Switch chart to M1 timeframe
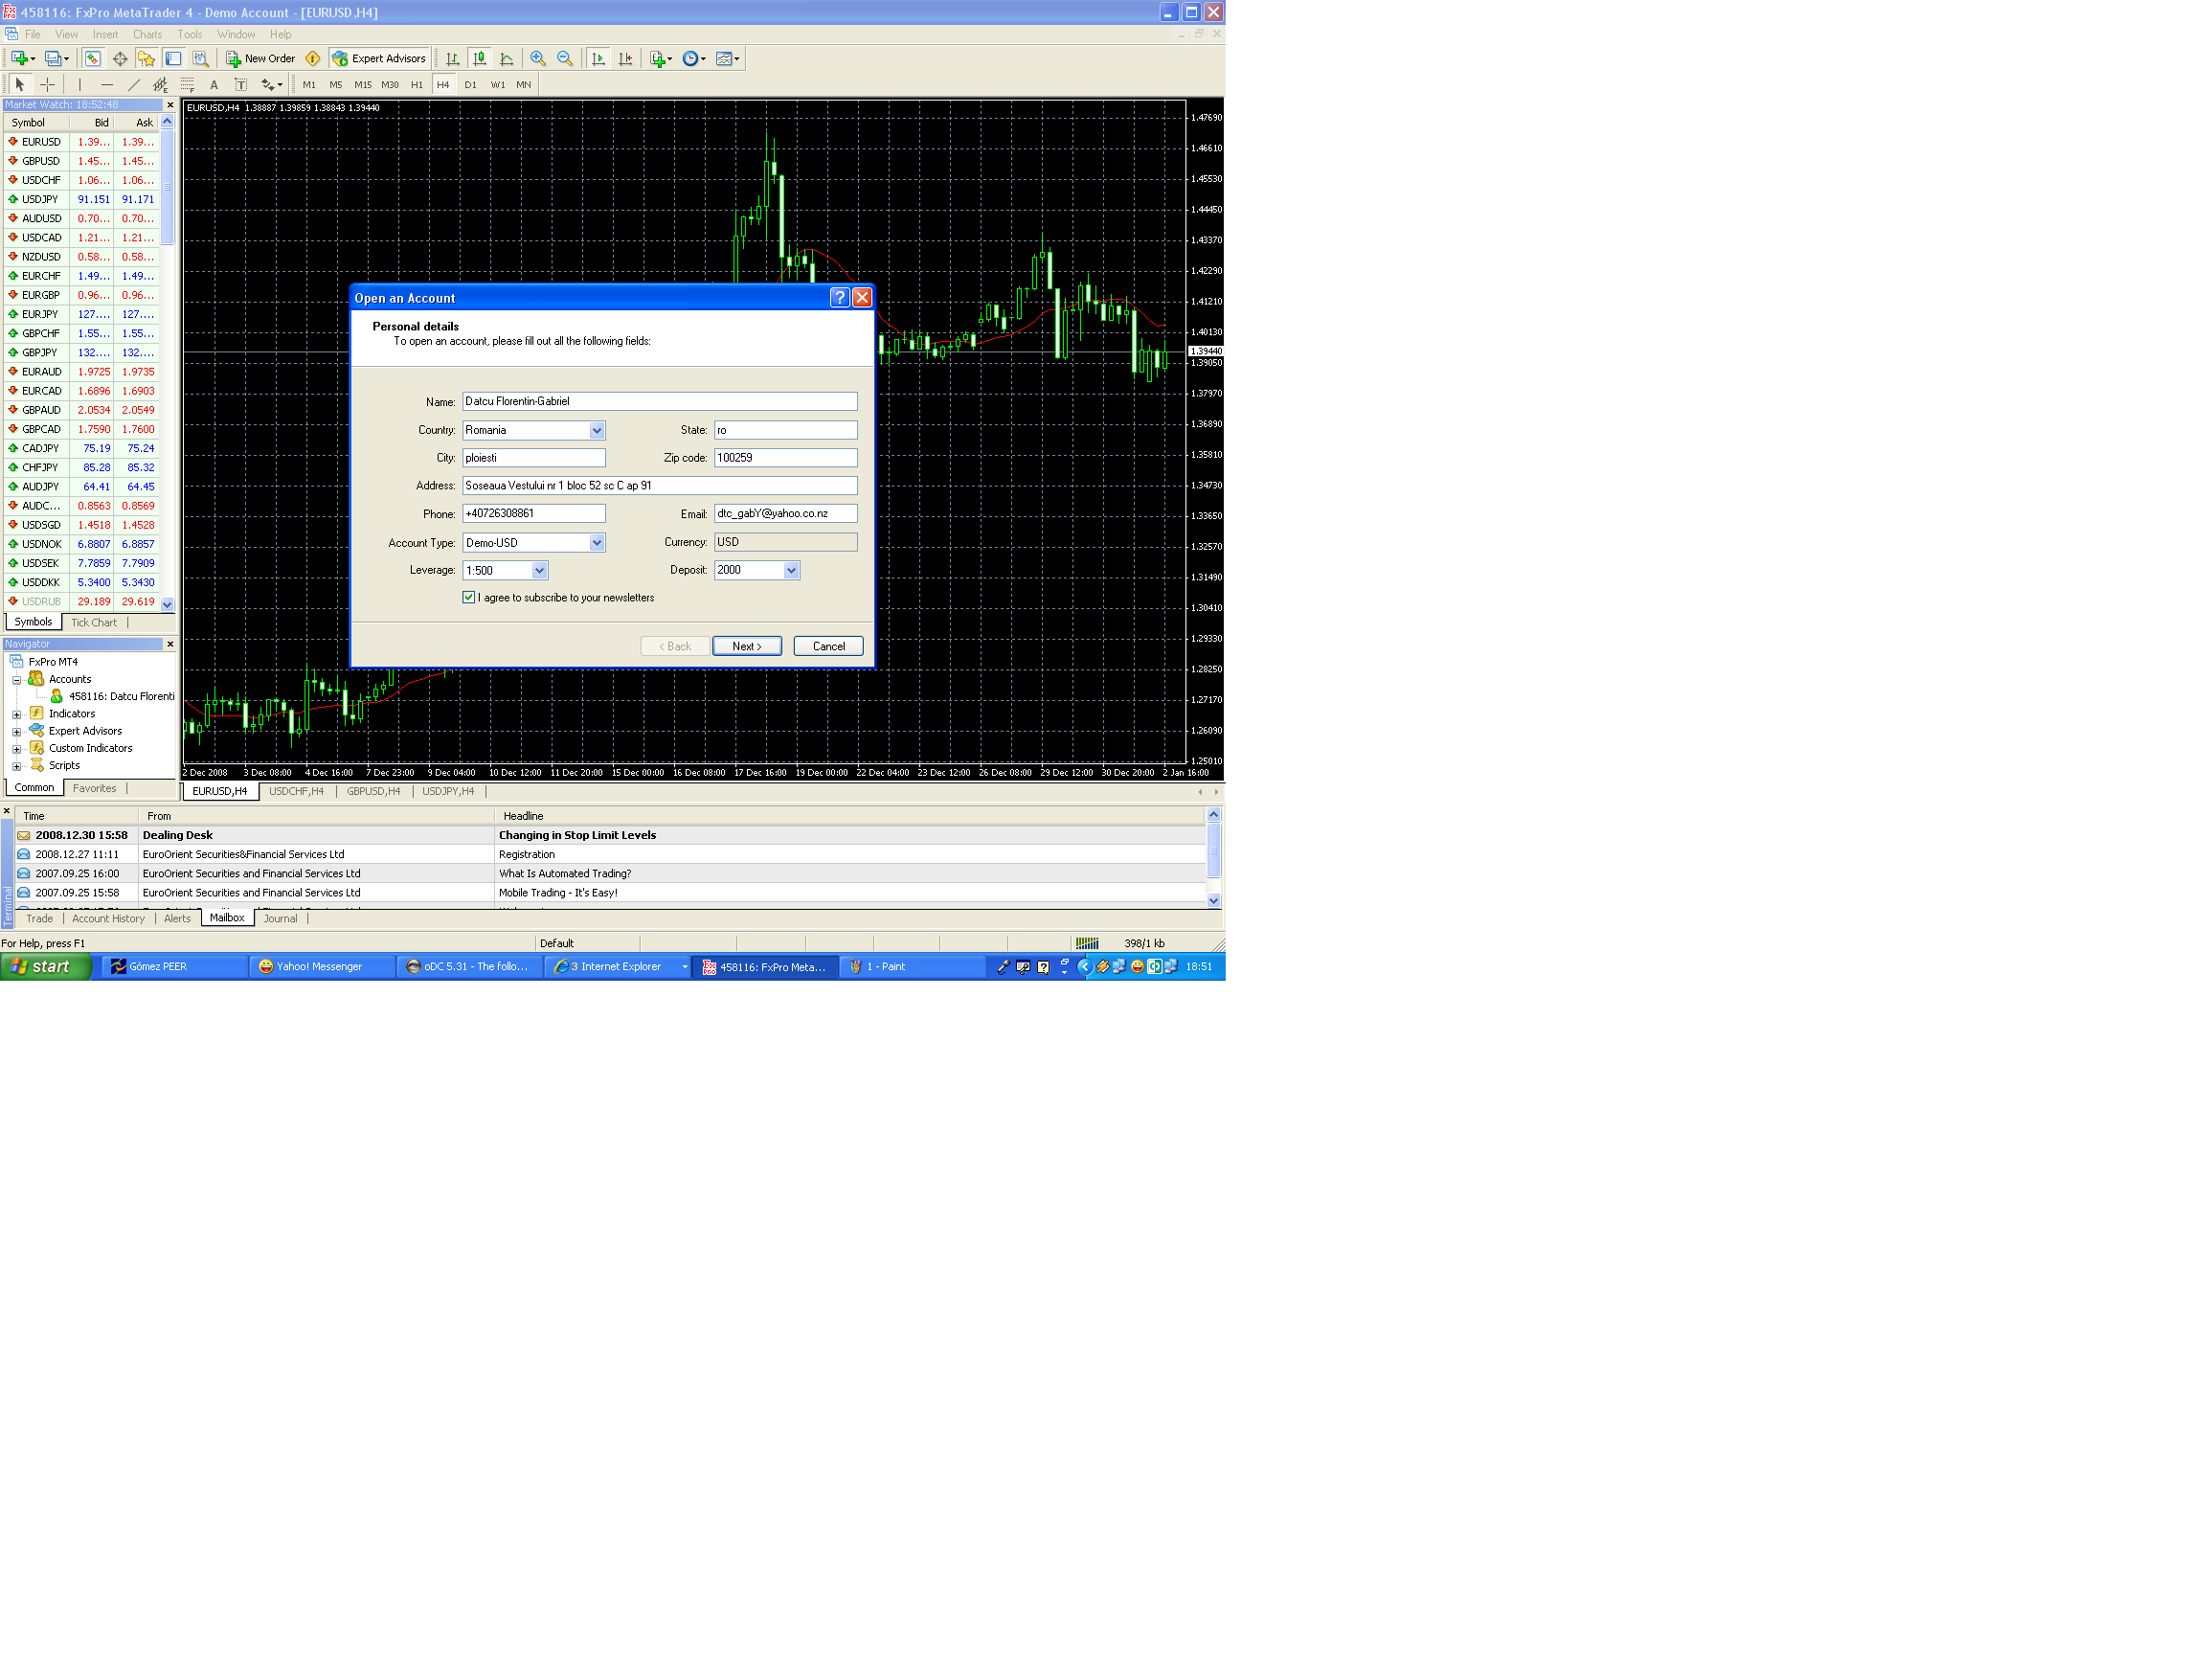The width and height of the screenshot is (2212, 1654). point(309,85)
